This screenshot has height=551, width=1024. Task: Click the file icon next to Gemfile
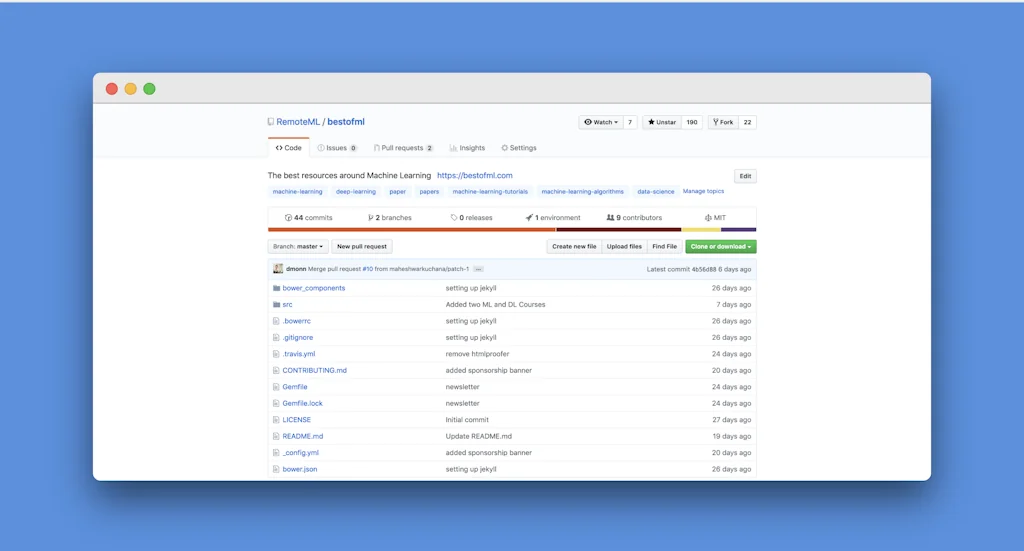[x=276, y=386]
